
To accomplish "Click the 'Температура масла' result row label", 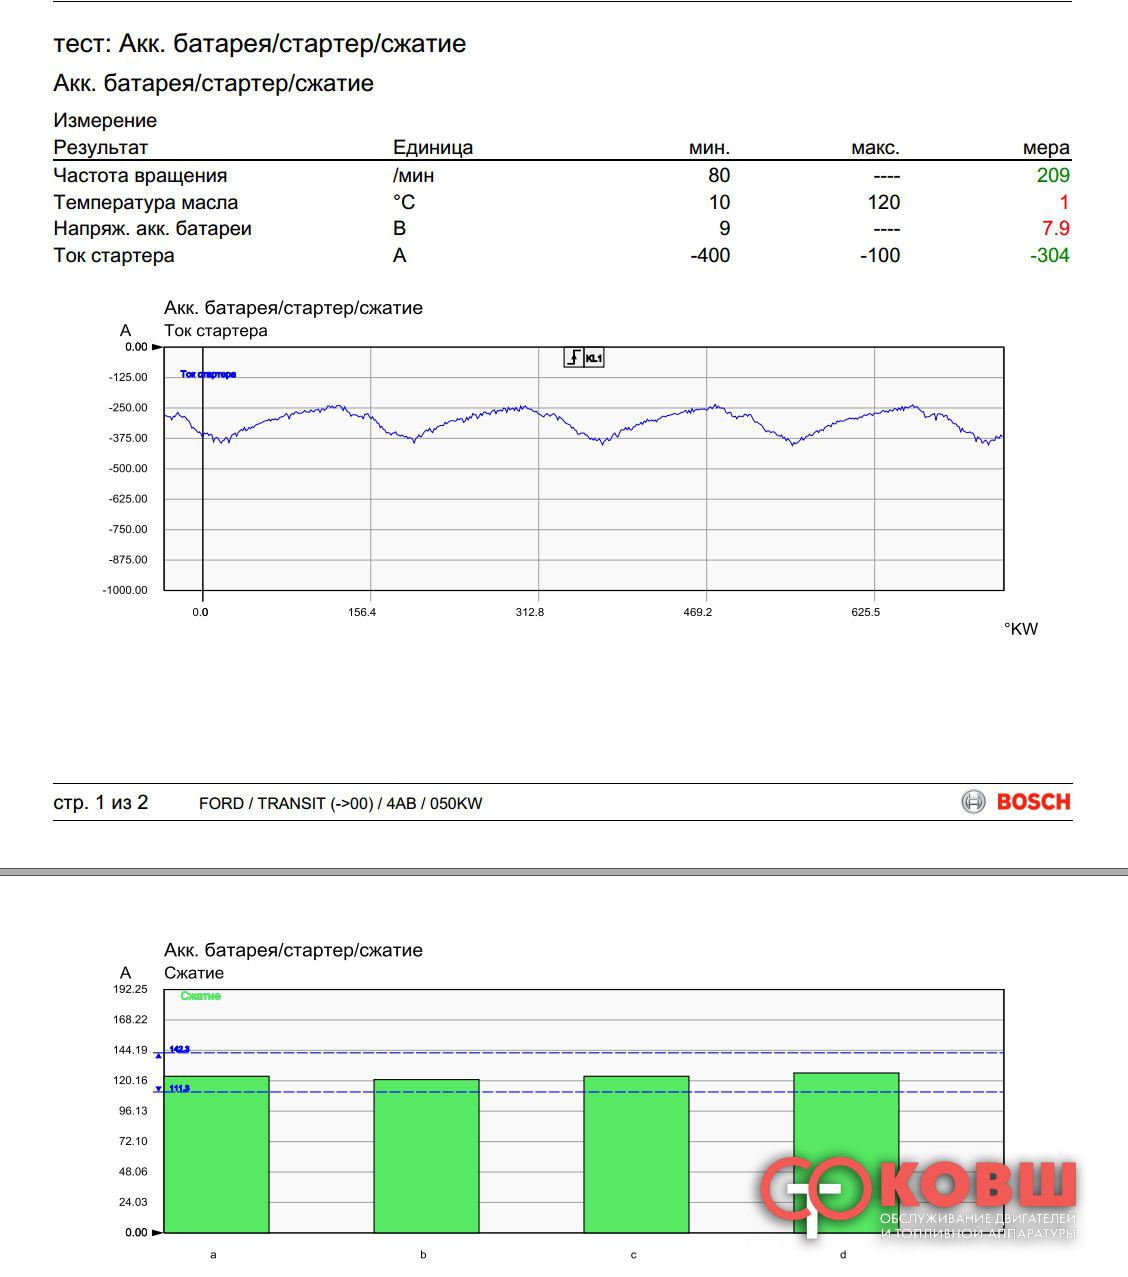I will [146, 203].
